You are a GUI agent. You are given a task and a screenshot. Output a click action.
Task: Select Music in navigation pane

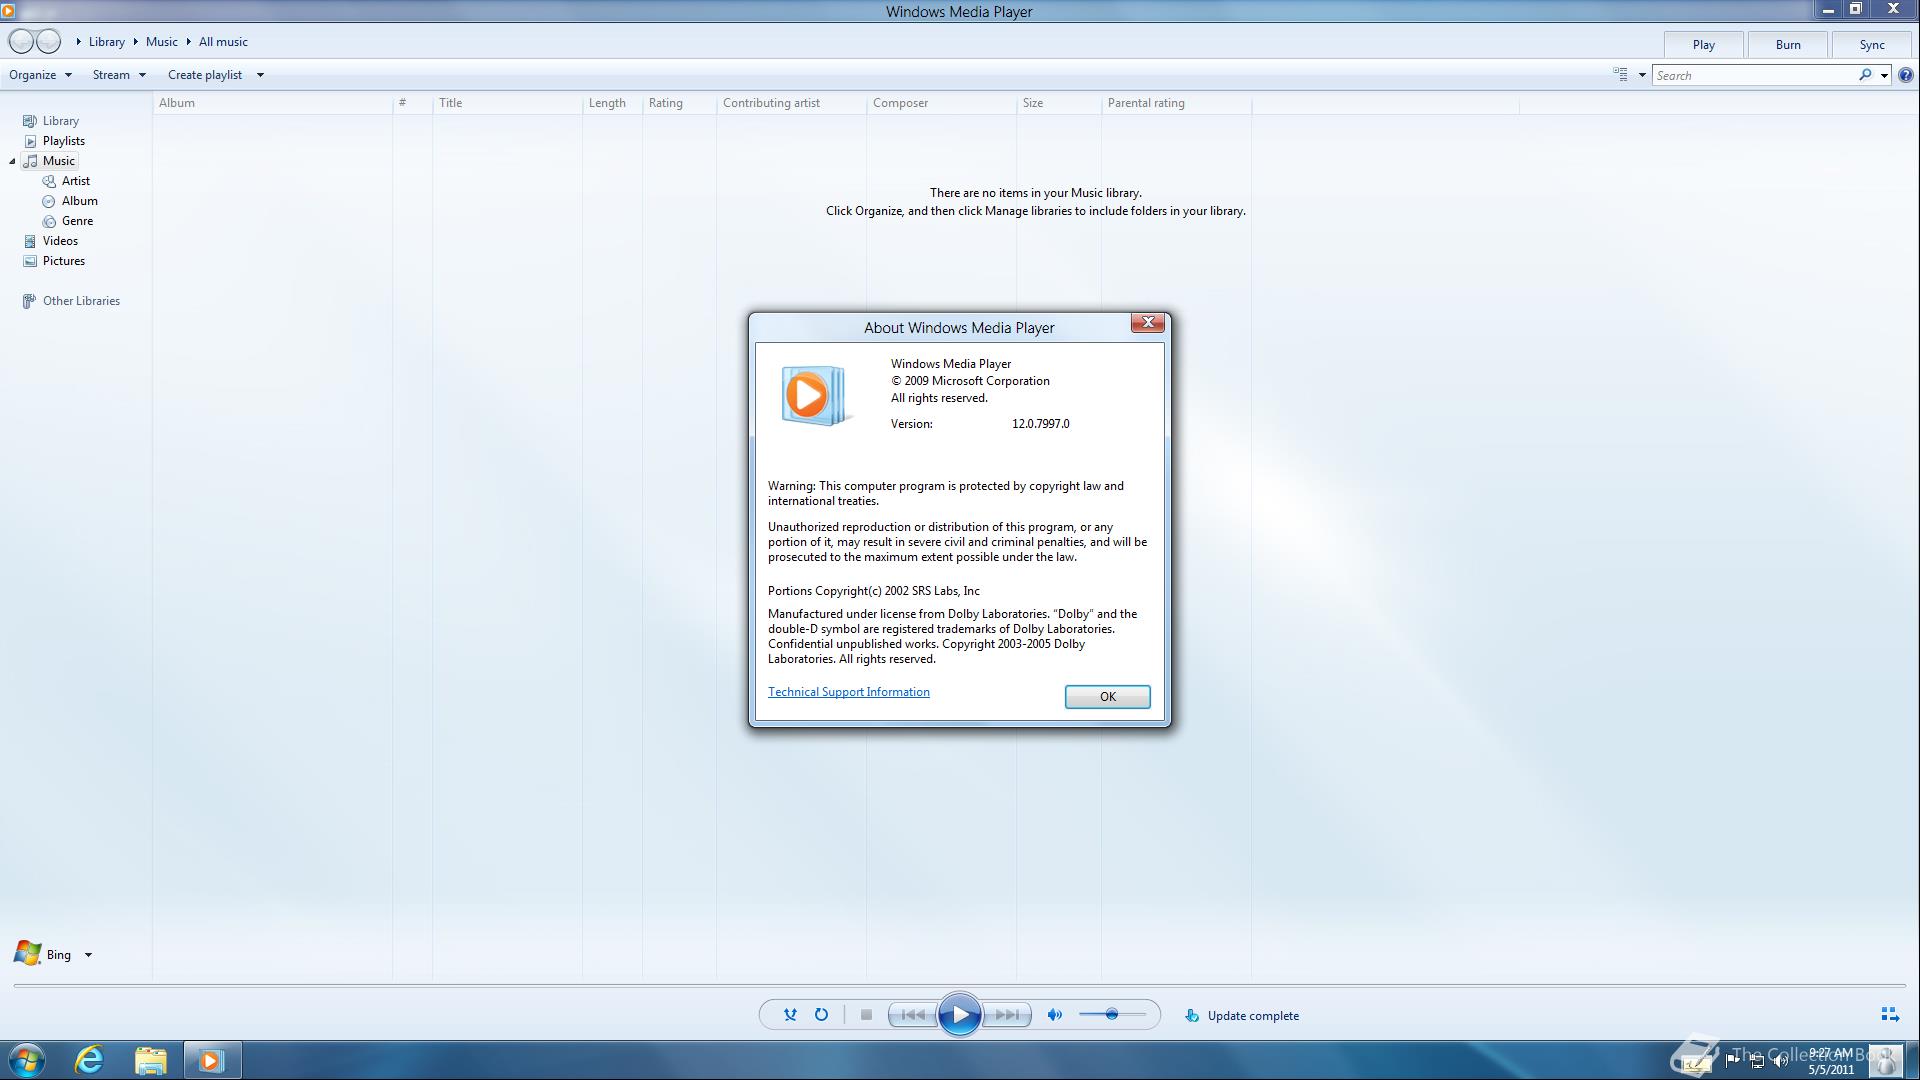pos(58,161)
